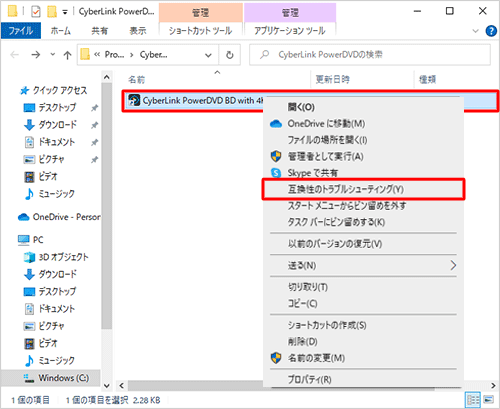Screen dimensions: 500x409
Task: Switch to the 共有 ribbon tab
Action: [x=100, y=31]
